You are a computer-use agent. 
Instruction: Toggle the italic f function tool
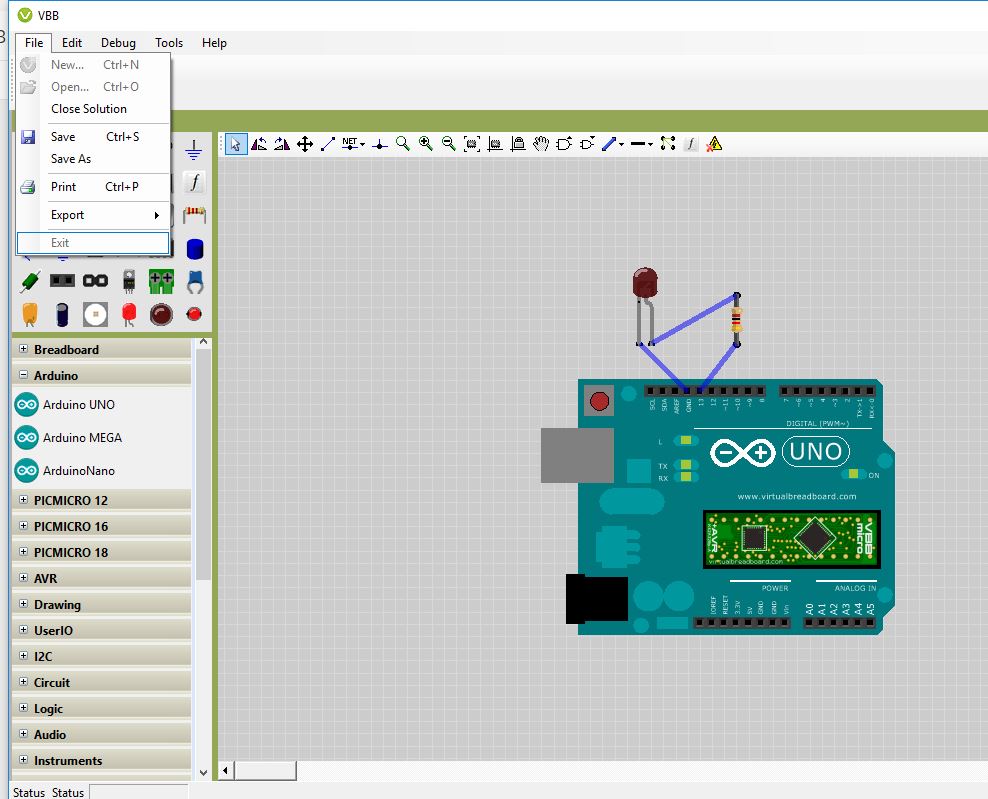pyautogui.click(x=690, y=143)
